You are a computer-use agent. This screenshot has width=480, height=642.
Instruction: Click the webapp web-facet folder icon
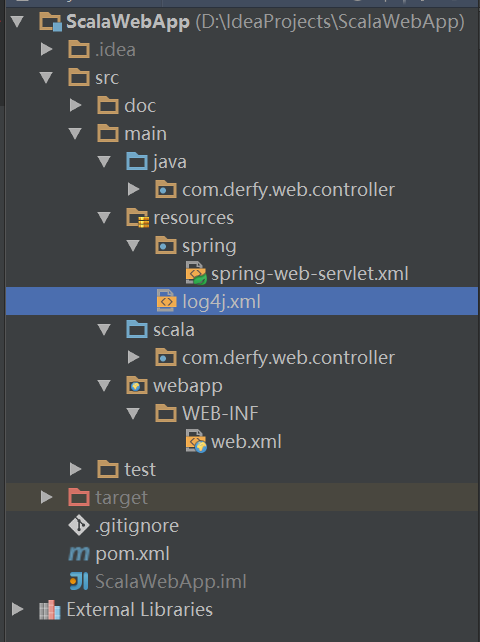137,386
